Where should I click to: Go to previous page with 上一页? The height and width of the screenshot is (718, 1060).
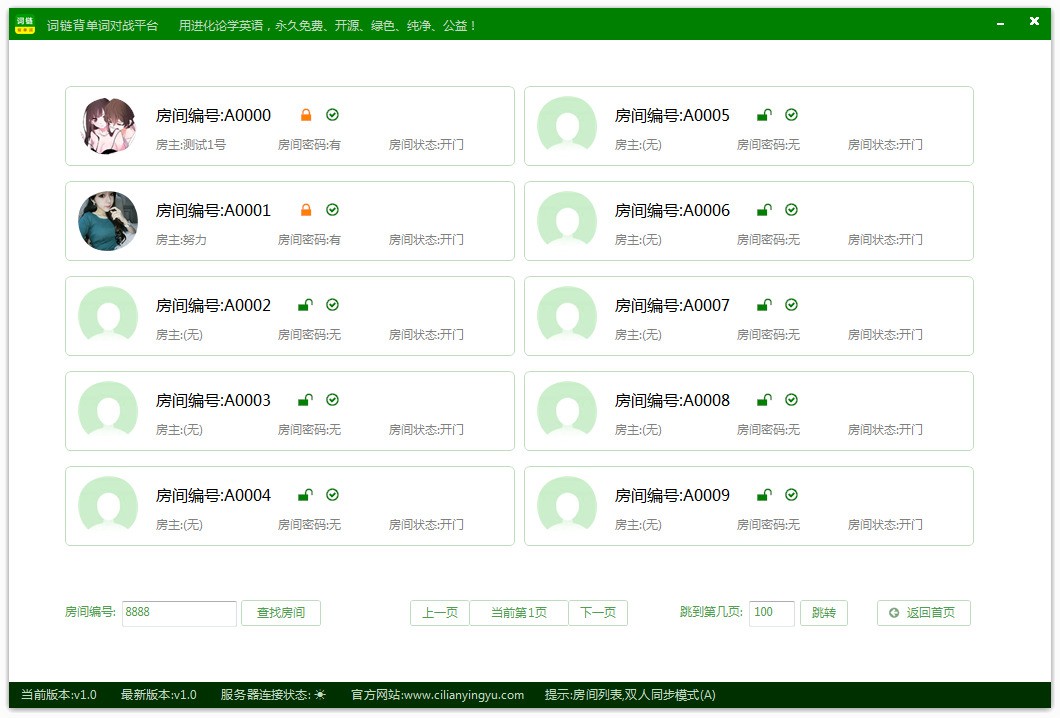(x=440, y=613)
